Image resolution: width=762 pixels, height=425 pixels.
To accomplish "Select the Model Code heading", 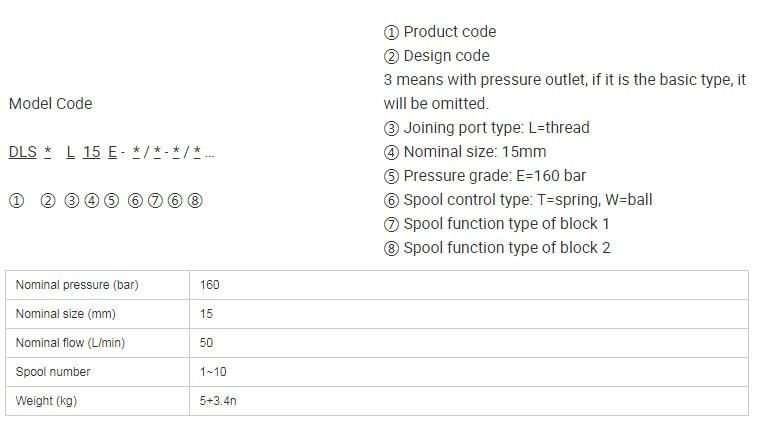I will click(x=51, y=103).
